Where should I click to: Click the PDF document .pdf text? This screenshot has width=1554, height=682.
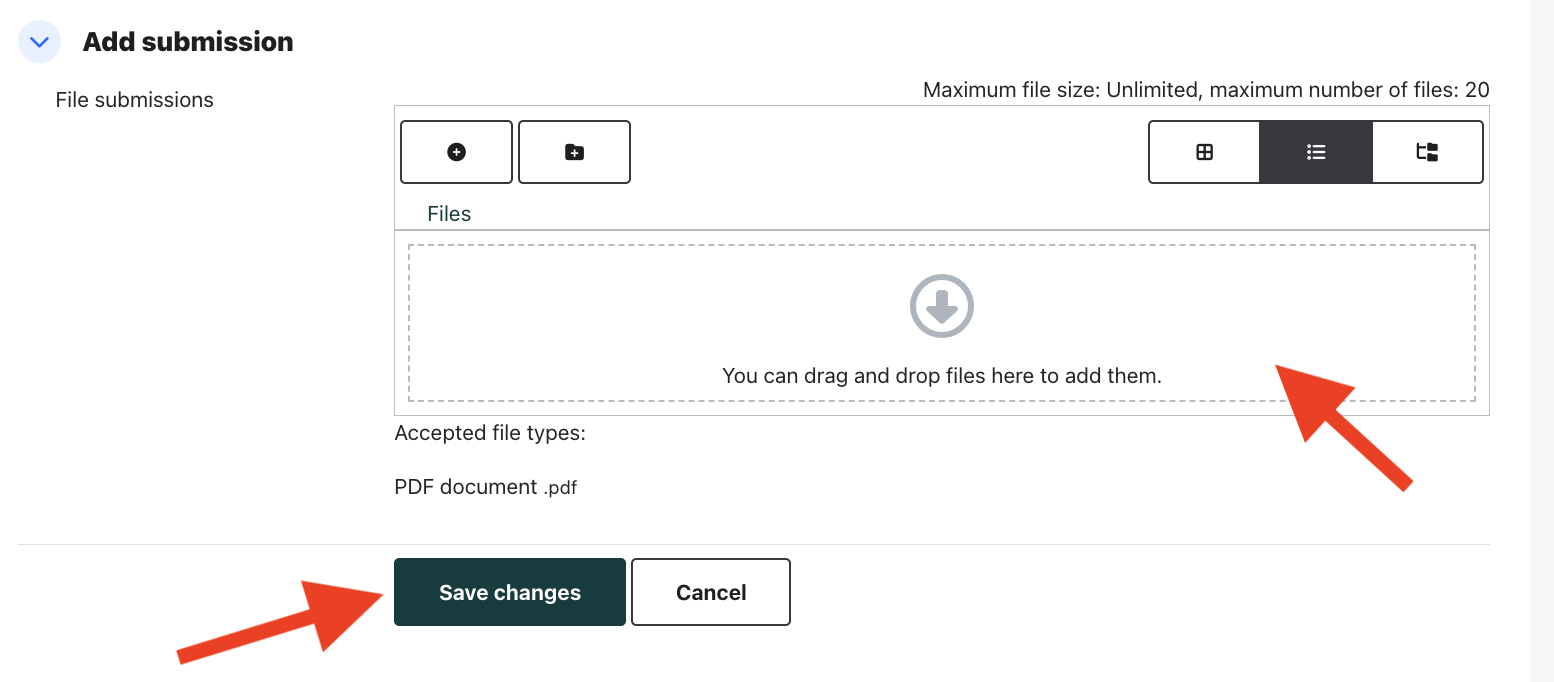click(486, 487)
